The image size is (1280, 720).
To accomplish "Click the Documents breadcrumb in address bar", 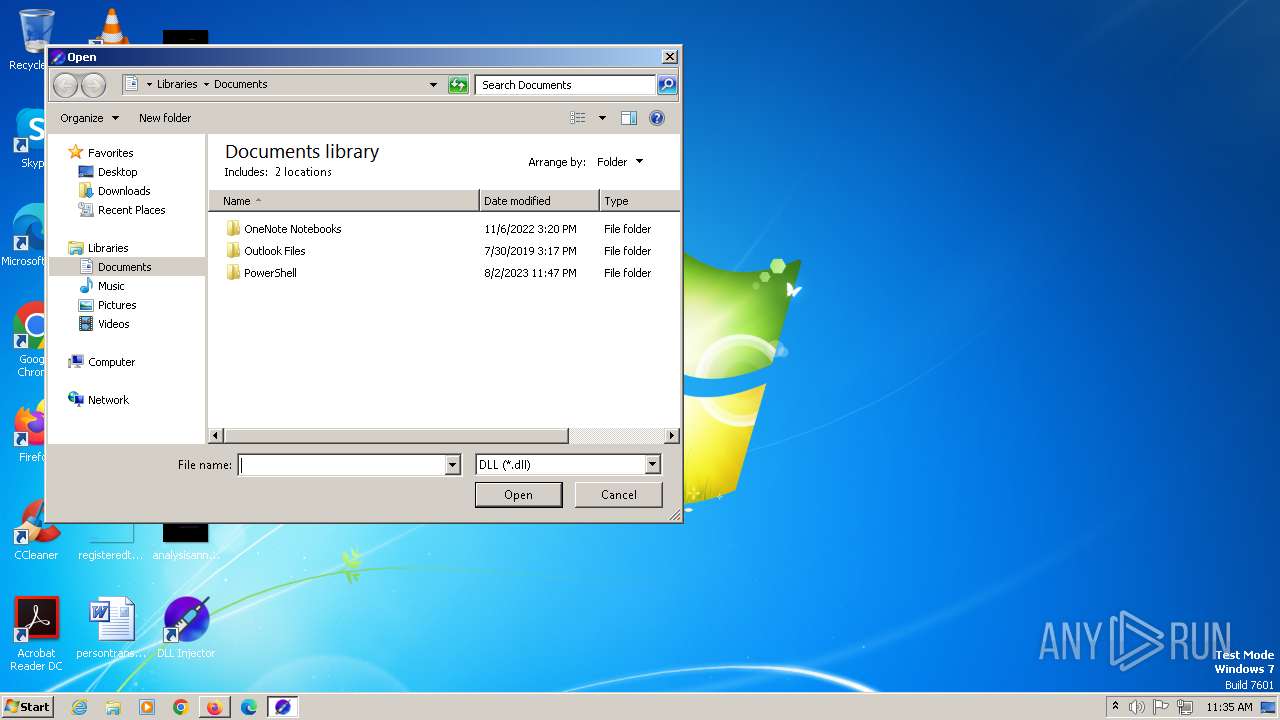I will (240, 85).
